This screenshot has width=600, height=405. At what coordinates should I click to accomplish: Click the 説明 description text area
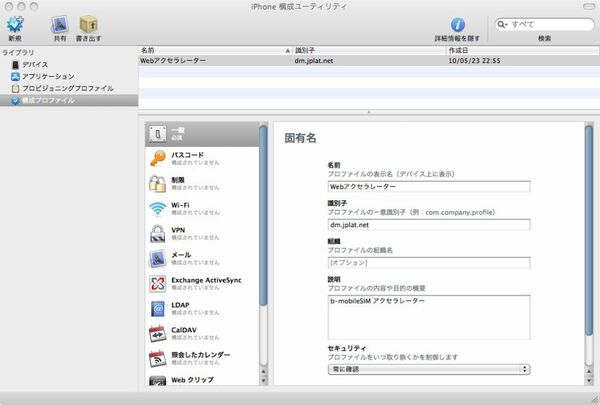click(x=429, y=317)
